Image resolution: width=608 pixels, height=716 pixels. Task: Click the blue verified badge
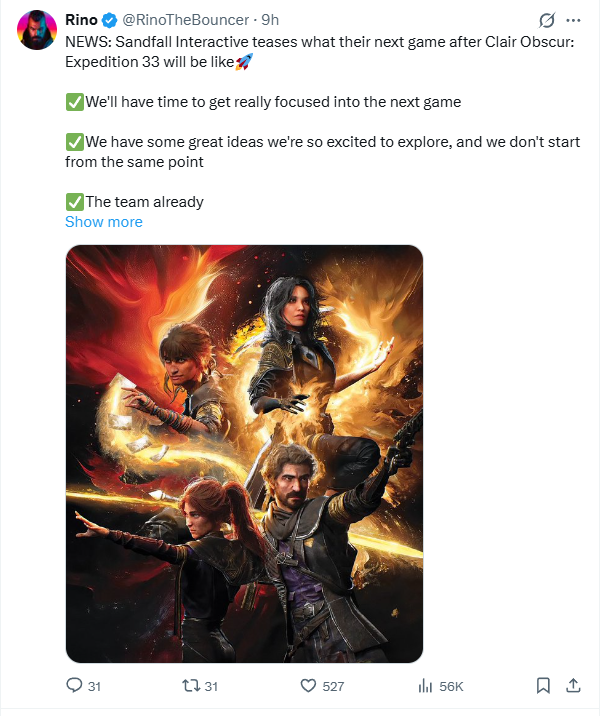click(109, 20)
